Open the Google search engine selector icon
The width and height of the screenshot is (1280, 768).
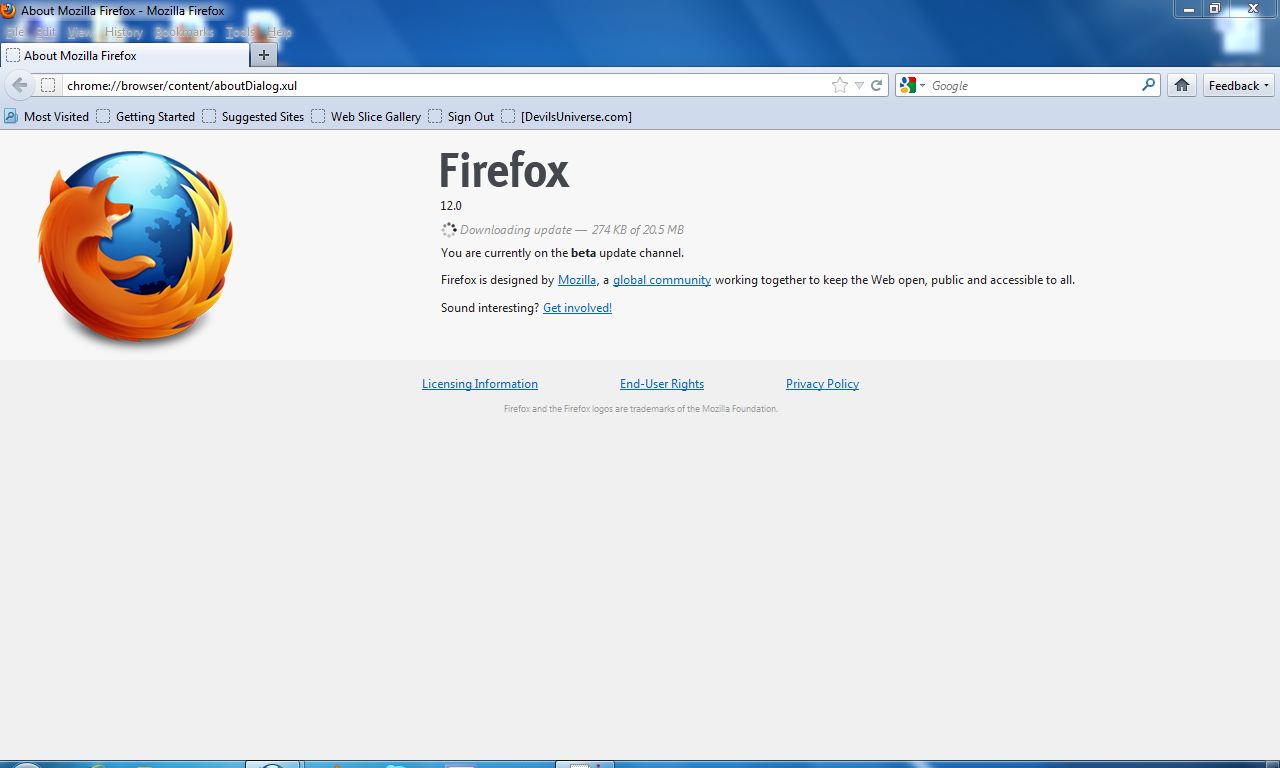(912, 85)
